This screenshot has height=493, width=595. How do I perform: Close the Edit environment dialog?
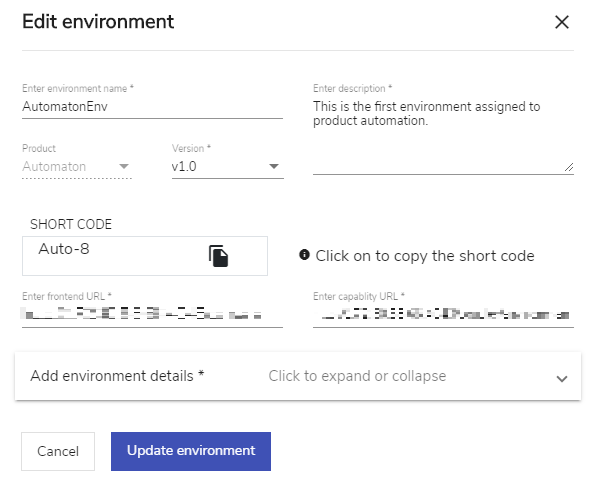(x=562, y=22)
